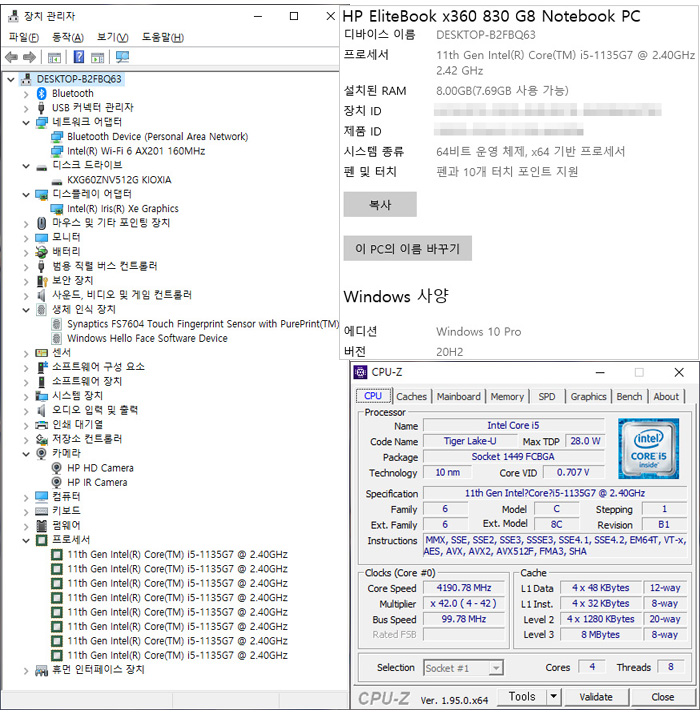700x714 pixels.
Task: Click the 휴먼 인터페이스 장치 icon
Action: coord(41,670)
